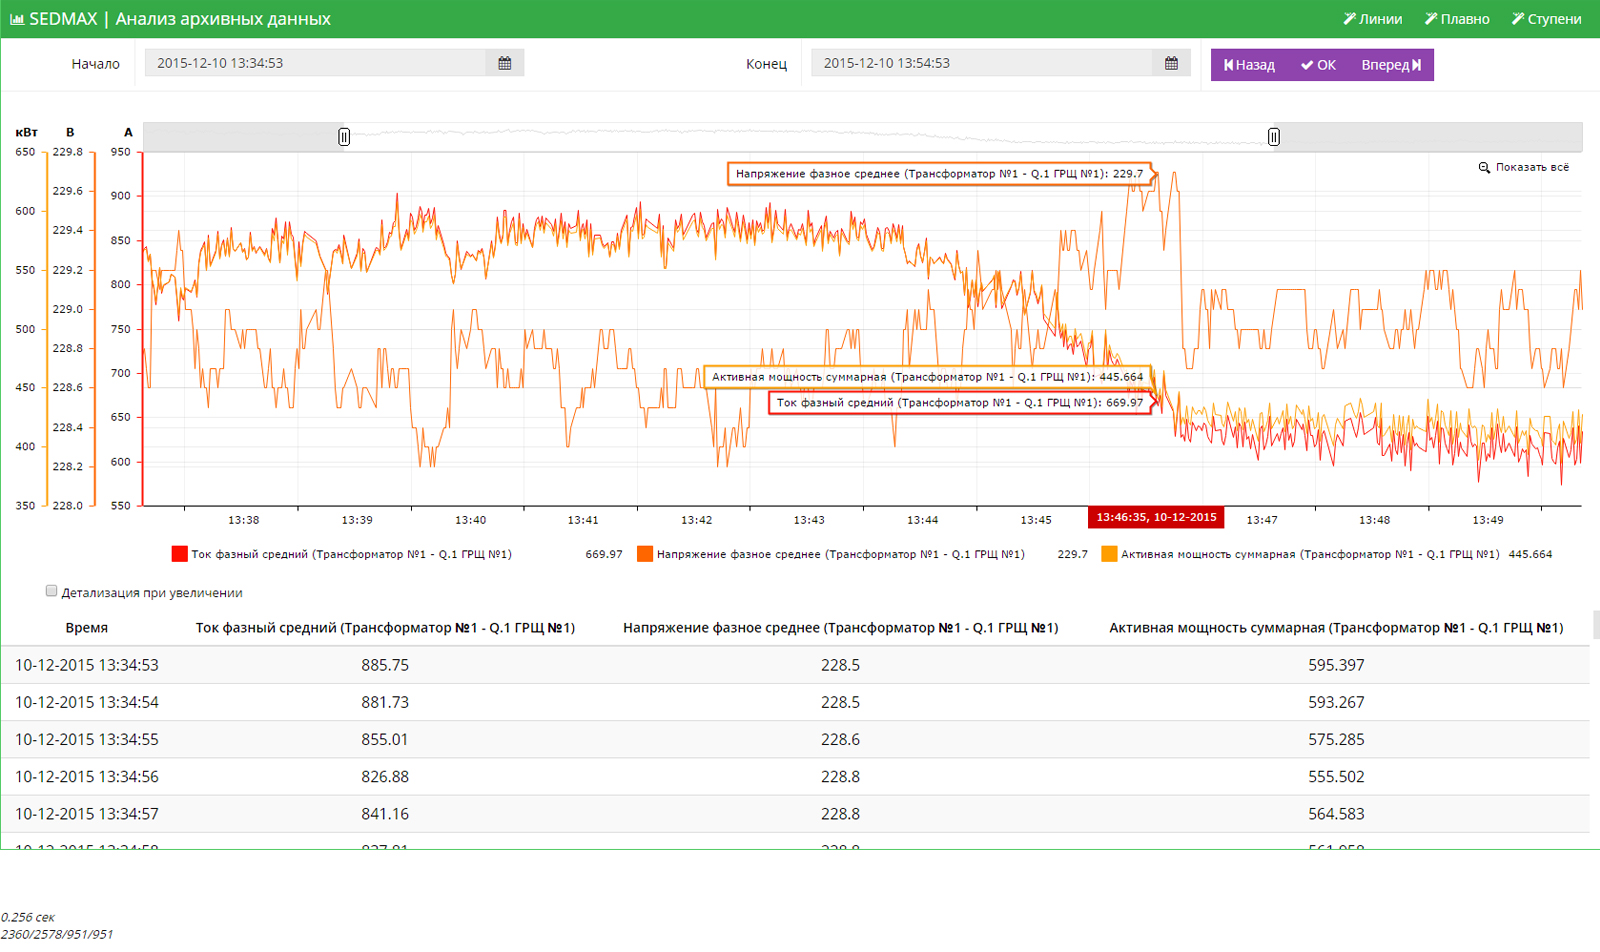Click the Назад button

pyautogui.click(x=1249, y=65)
